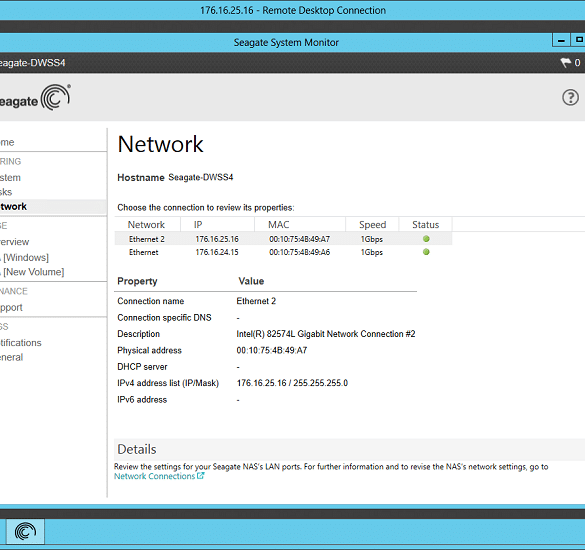Click 1Gbps speed in Ethernet 2 row
Viewport: 585px width, 550px height.
(x=372, y=239)
